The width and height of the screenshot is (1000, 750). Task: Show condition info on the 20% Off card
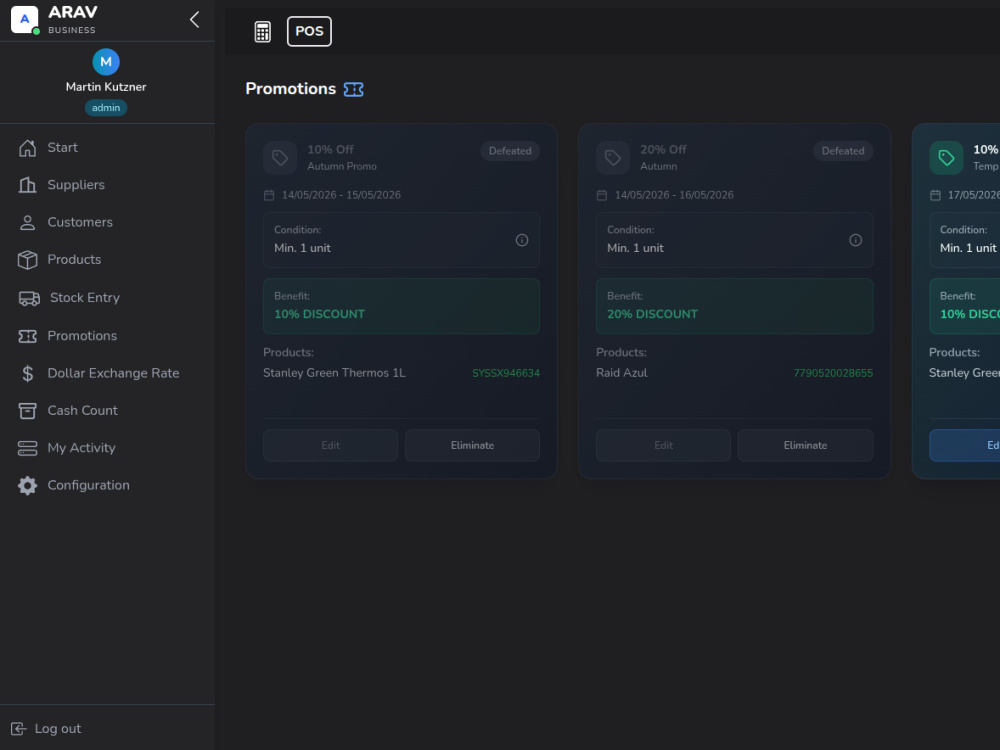[x=855, y=240]
